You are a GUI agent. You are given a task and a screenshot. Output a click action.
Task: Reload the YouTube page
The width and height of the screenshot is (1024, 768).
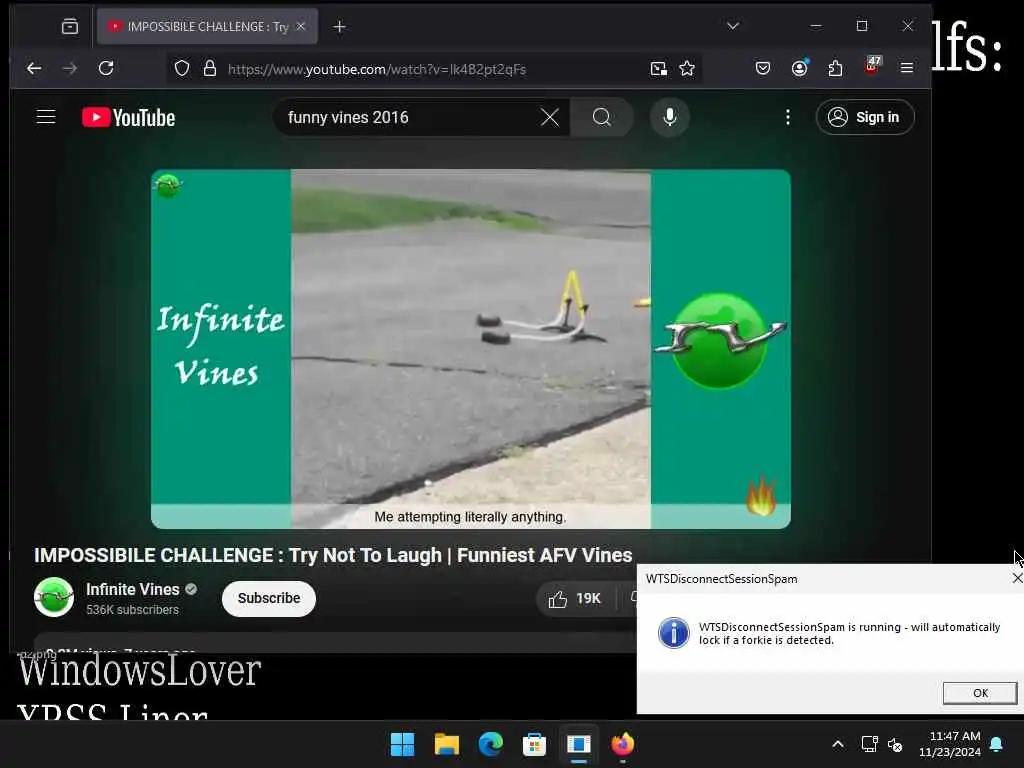click(x=106, y=68)
